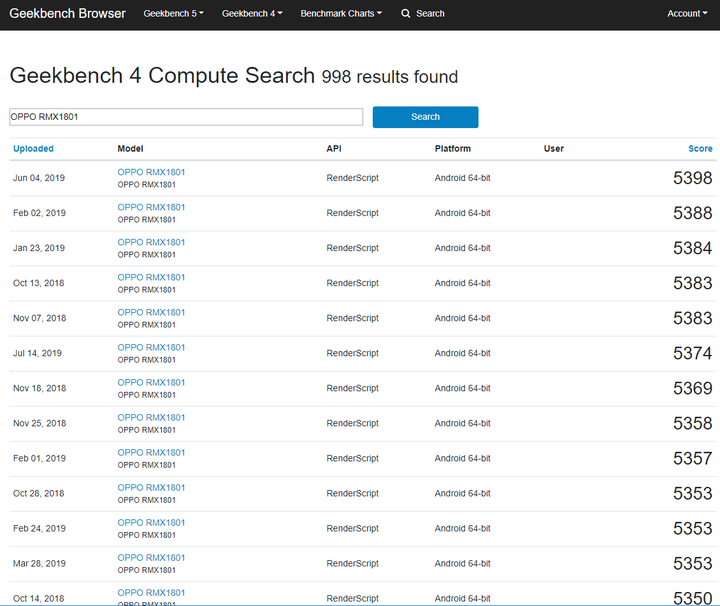This screenshot has height=606, width=720.
Task: Expand the Benchmark Charts dropdown
Action: pyautogui.click(x=341, y=13)
